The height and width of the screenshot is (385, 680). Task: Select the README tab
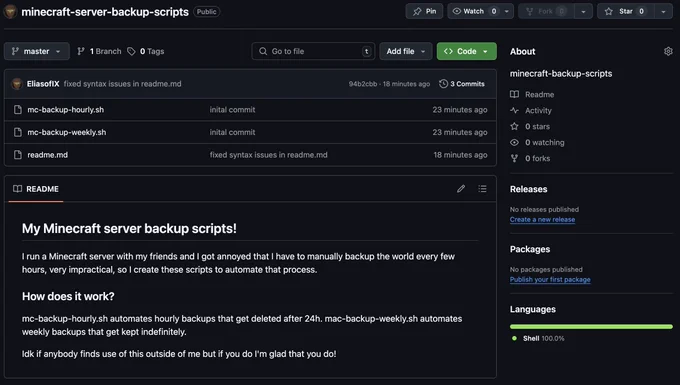coord(36,189)
